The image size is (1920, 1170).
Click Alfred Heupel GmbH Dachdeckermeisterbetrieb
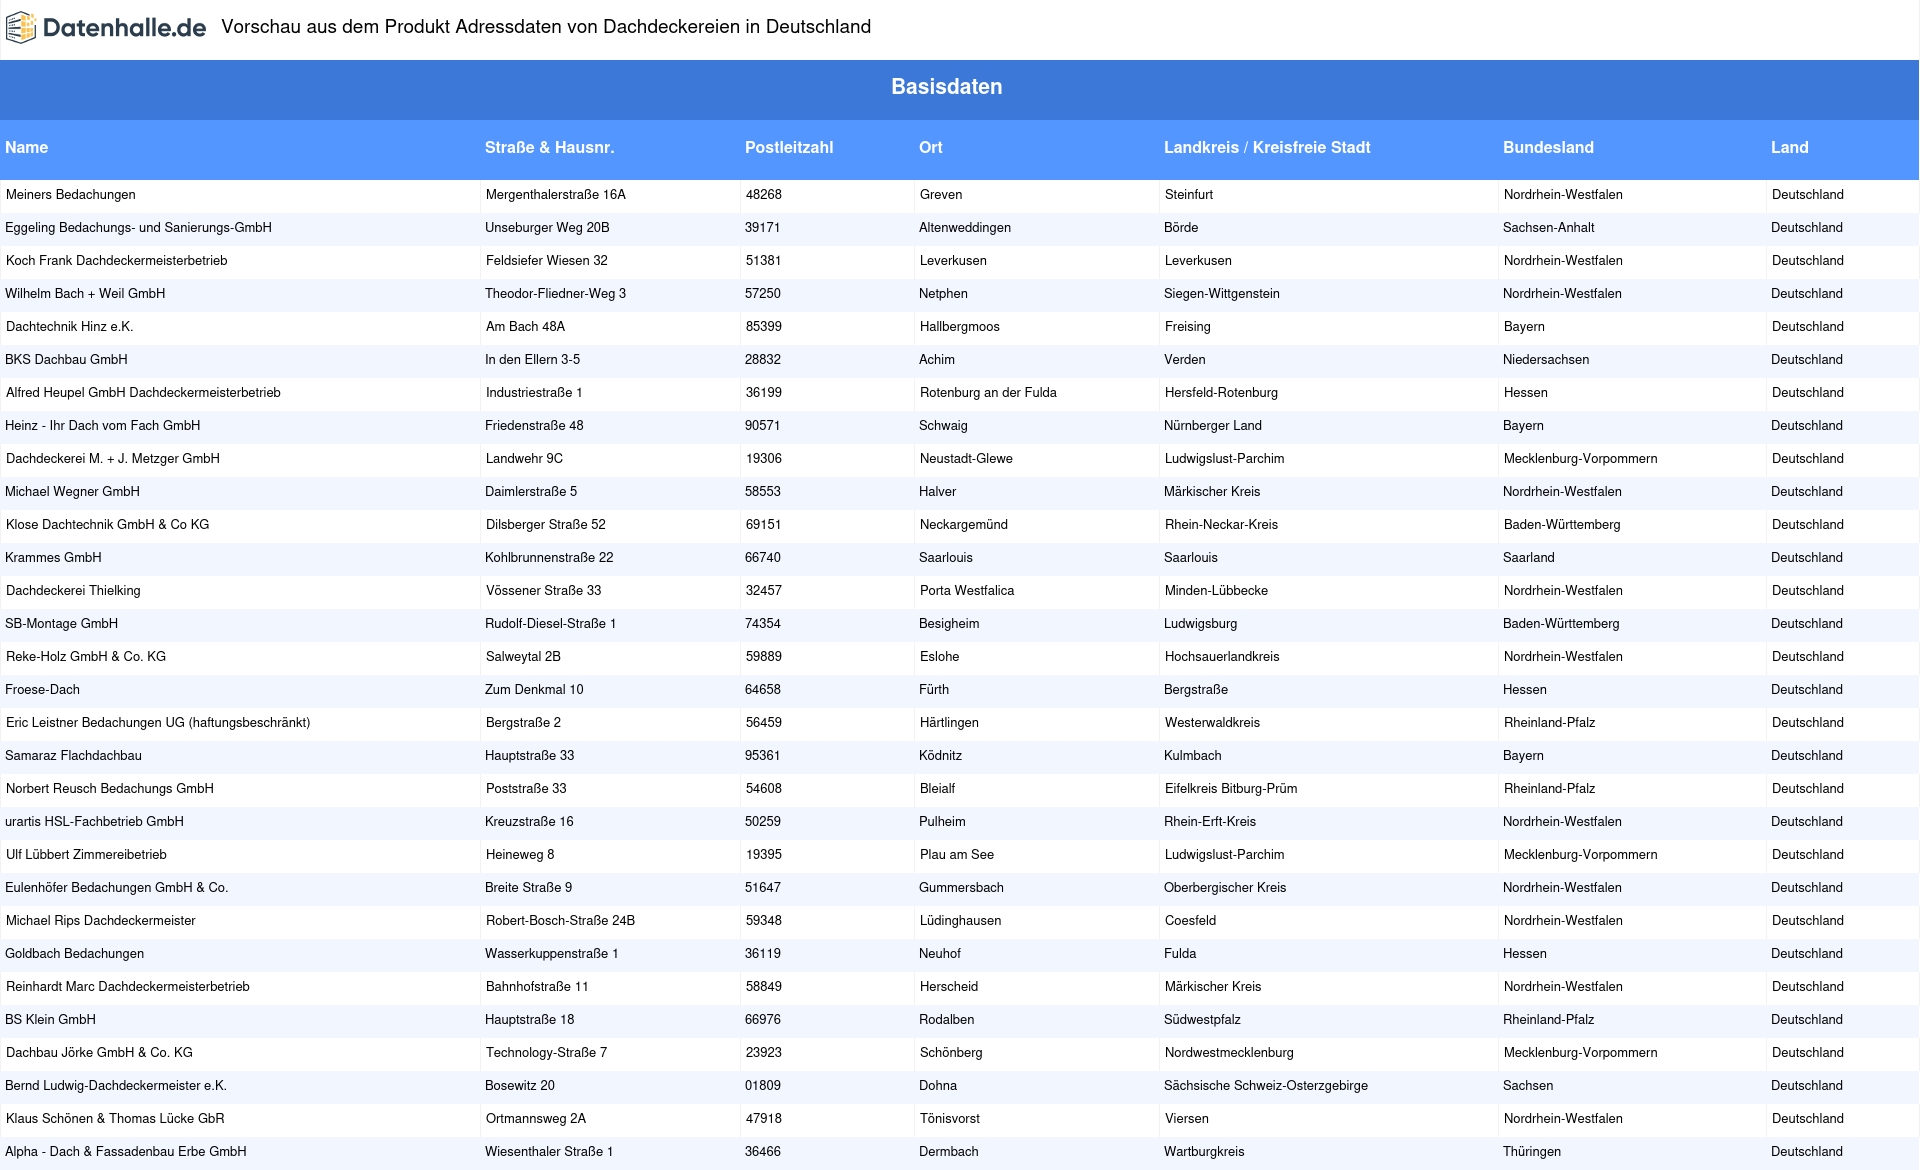[x=143, y=393]
